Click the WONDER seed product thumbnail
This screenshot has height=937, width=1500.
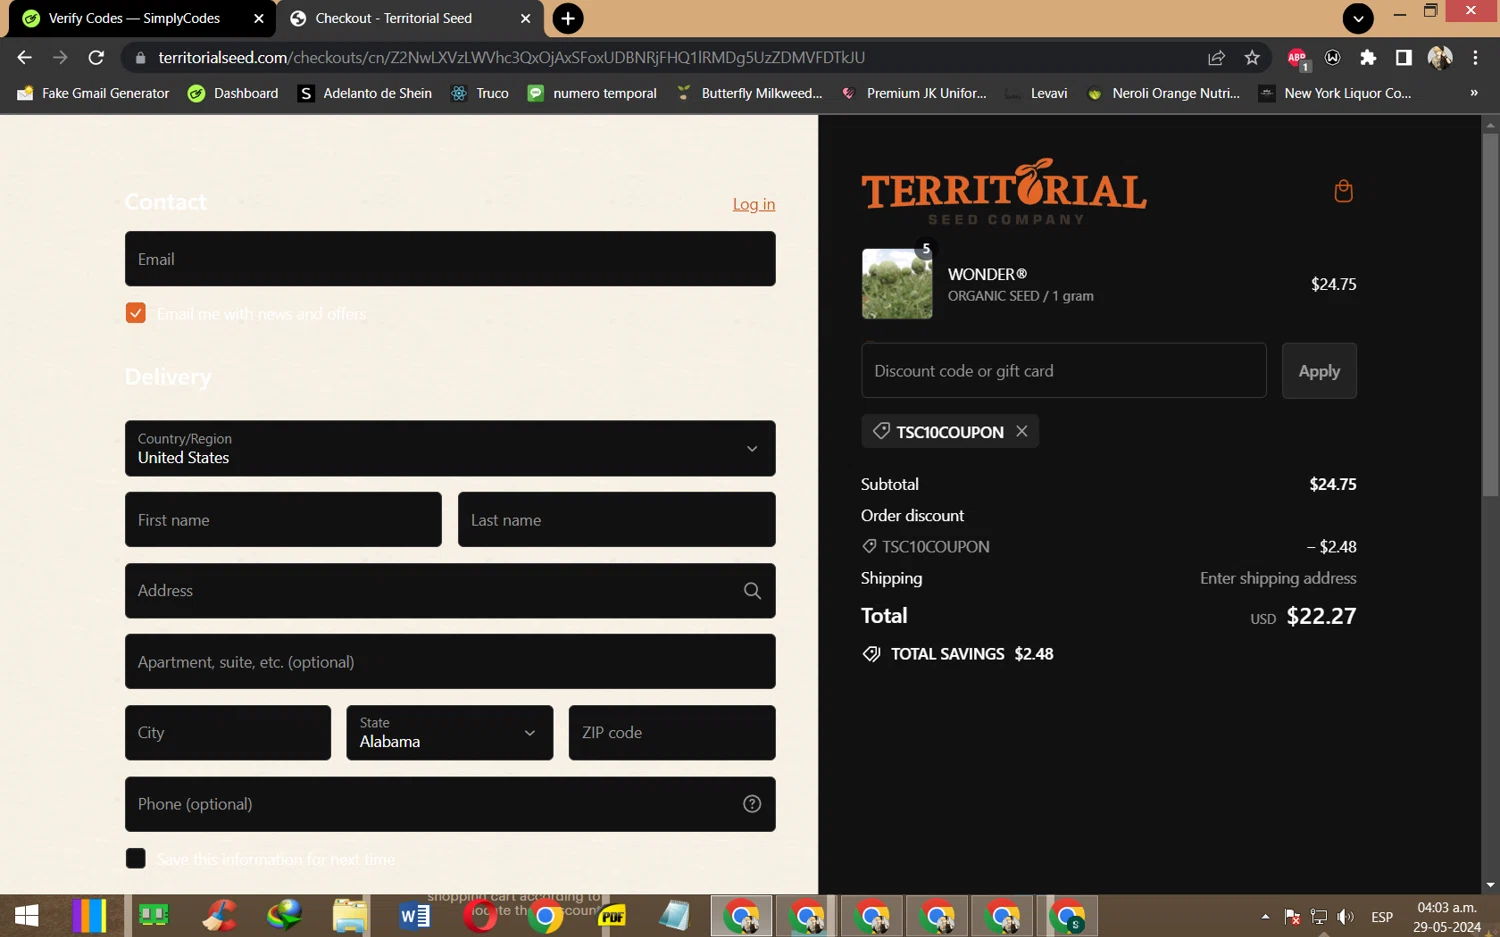[897, 284]
